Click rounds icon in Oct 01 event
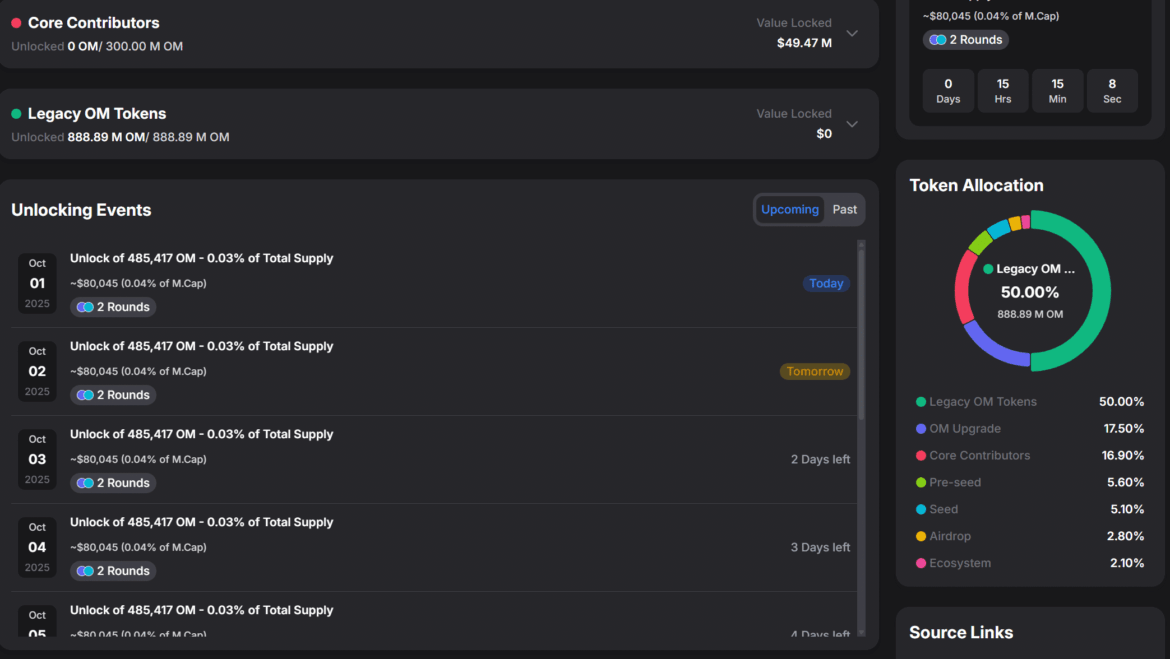The height and width of the screenshot is (659, 1170). pyautogui.click(x=85, y=307)
